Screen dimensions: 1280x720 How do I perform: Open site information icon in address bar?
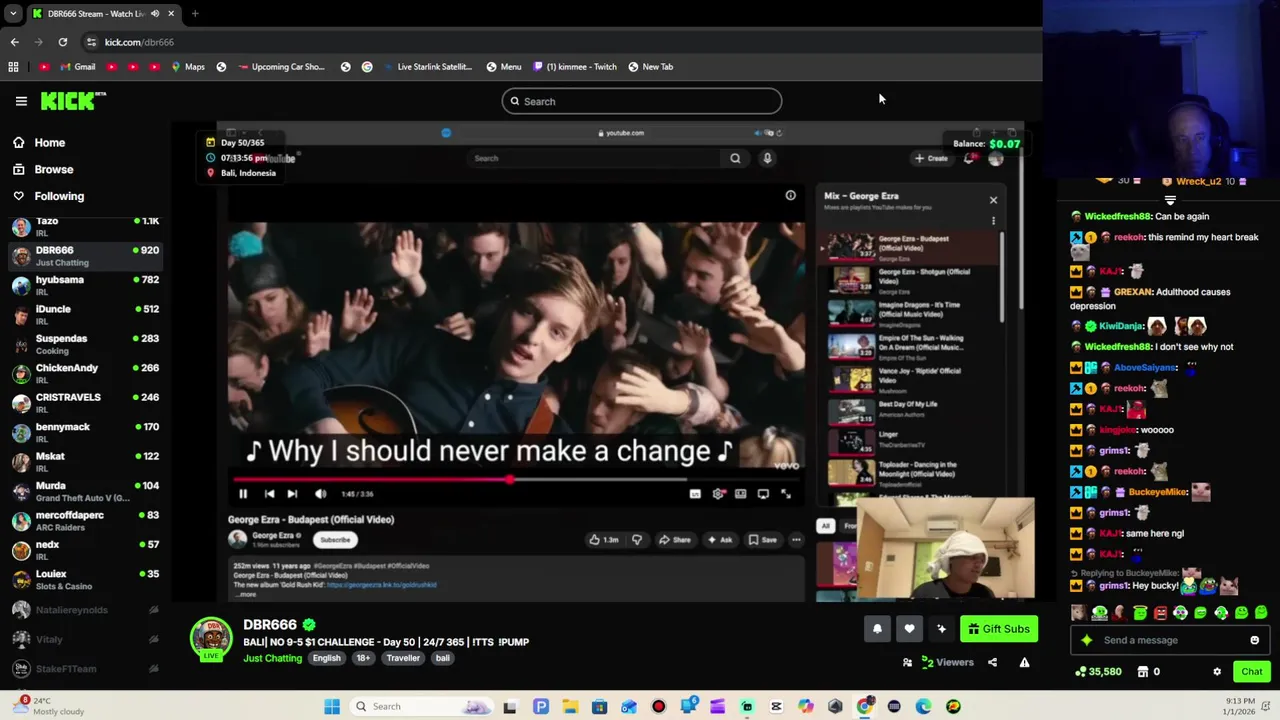click(x=91, y=42)
